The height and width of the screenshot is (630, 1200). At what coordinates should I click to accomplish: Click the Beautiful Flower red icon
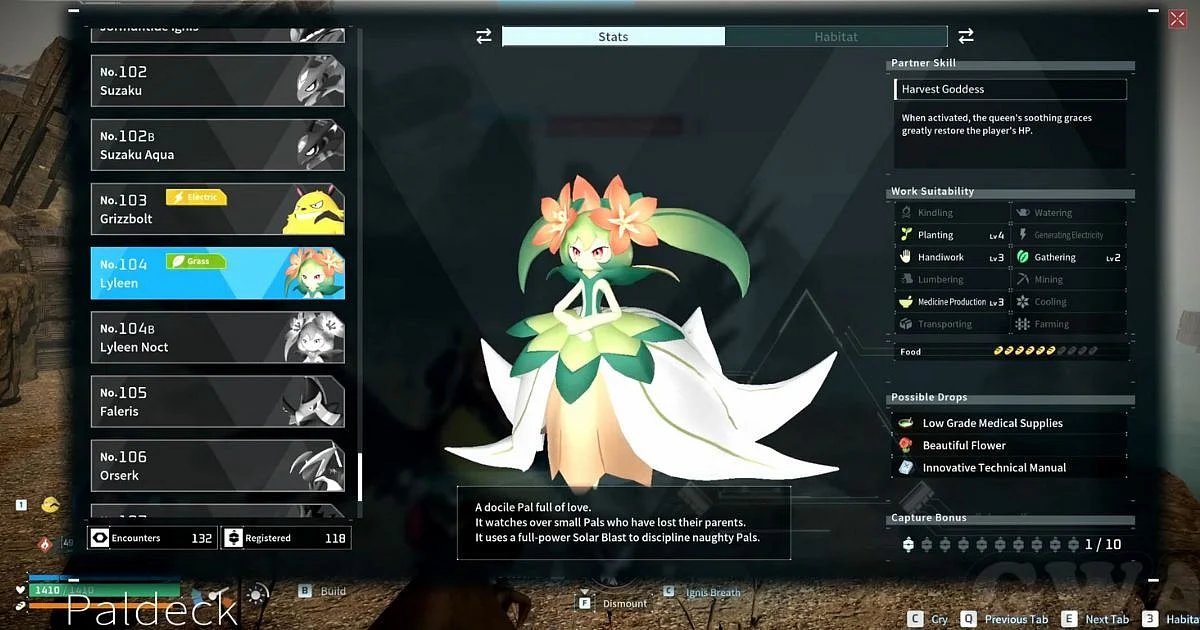pyautogui.click(x=906, y=445)
